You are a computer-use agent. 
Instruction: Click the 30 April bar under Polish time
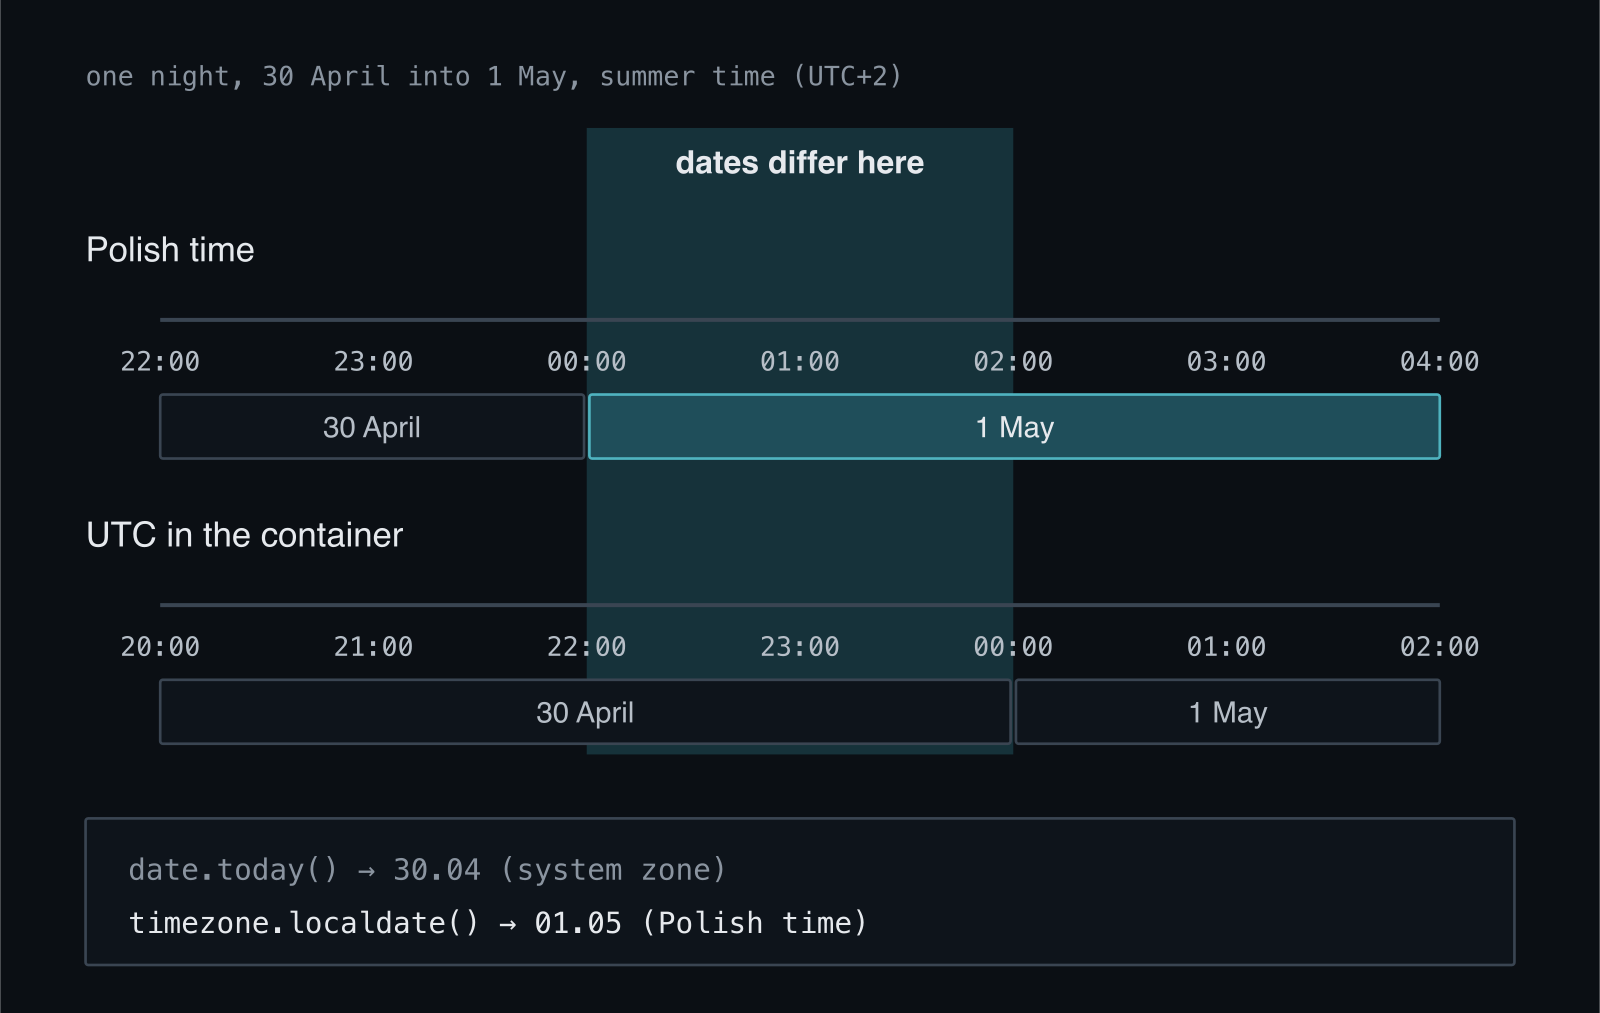[372, 427]
